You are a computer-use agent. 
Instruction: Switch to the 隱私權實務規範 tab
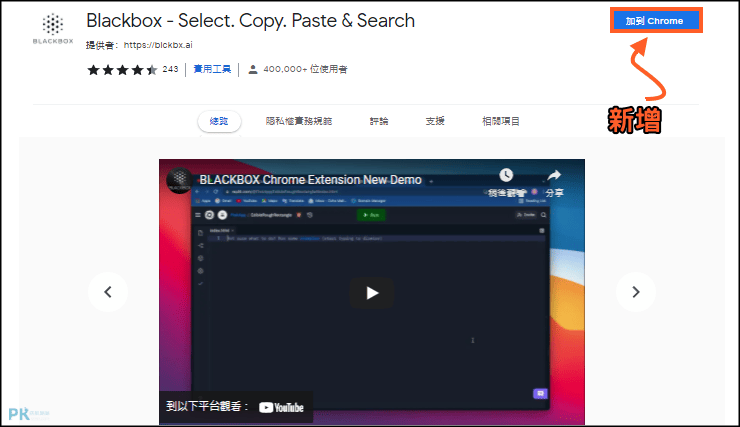coord(299,121)
